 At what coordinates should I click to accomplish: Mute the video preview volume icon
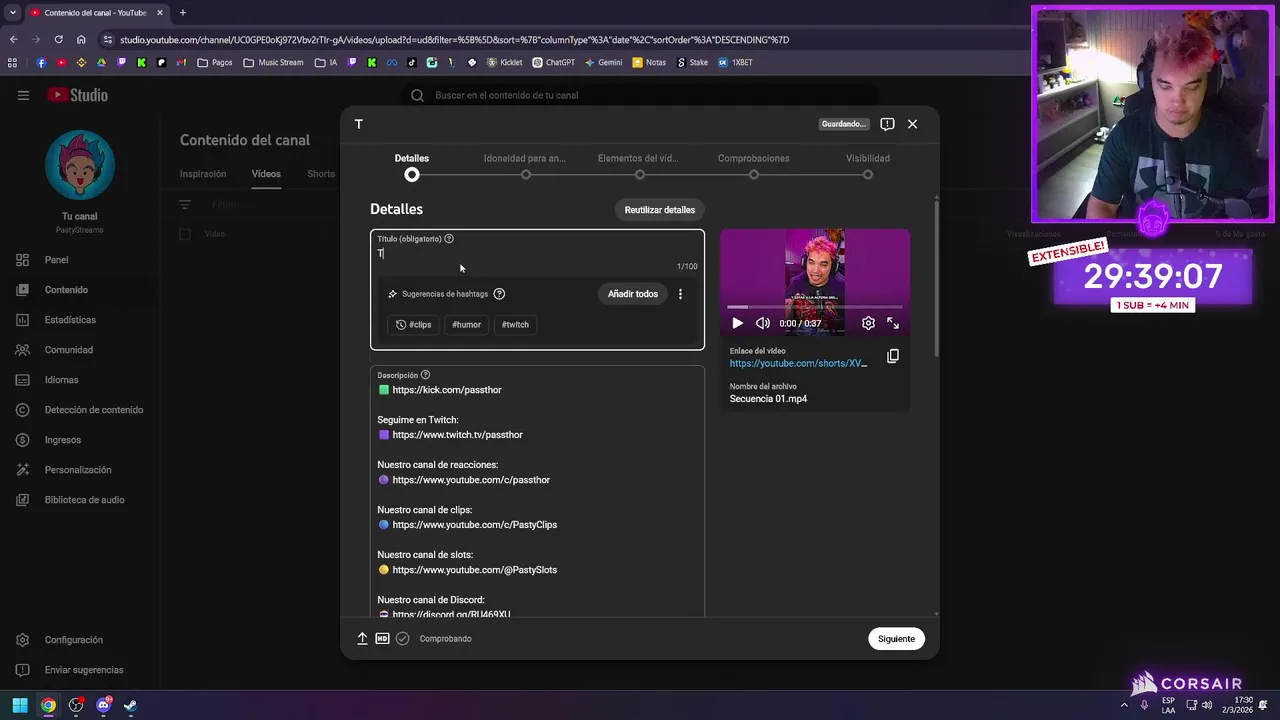(x=763, y=323)
